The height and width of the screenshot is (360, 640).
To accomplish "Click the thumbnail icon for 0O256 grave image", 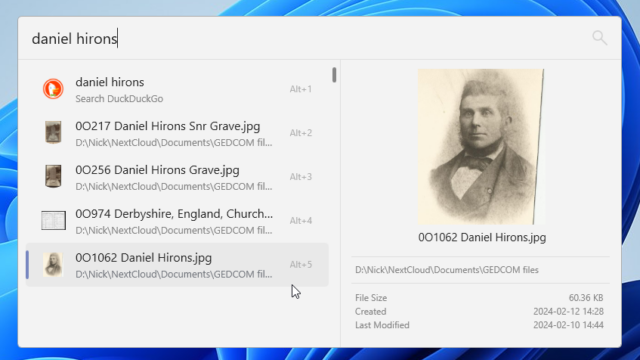I will [53, 176].
